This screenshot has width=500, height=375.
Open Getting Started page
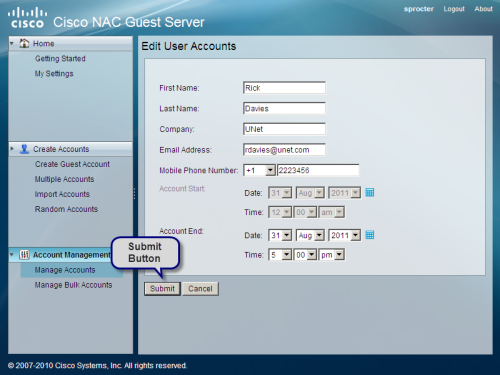point(60,59)
